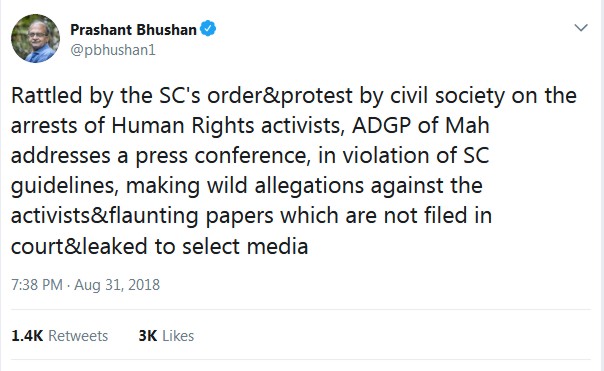The image size is (604, 371).
Task: Click "civil society" in the tweet text
Action: [447, 96]
